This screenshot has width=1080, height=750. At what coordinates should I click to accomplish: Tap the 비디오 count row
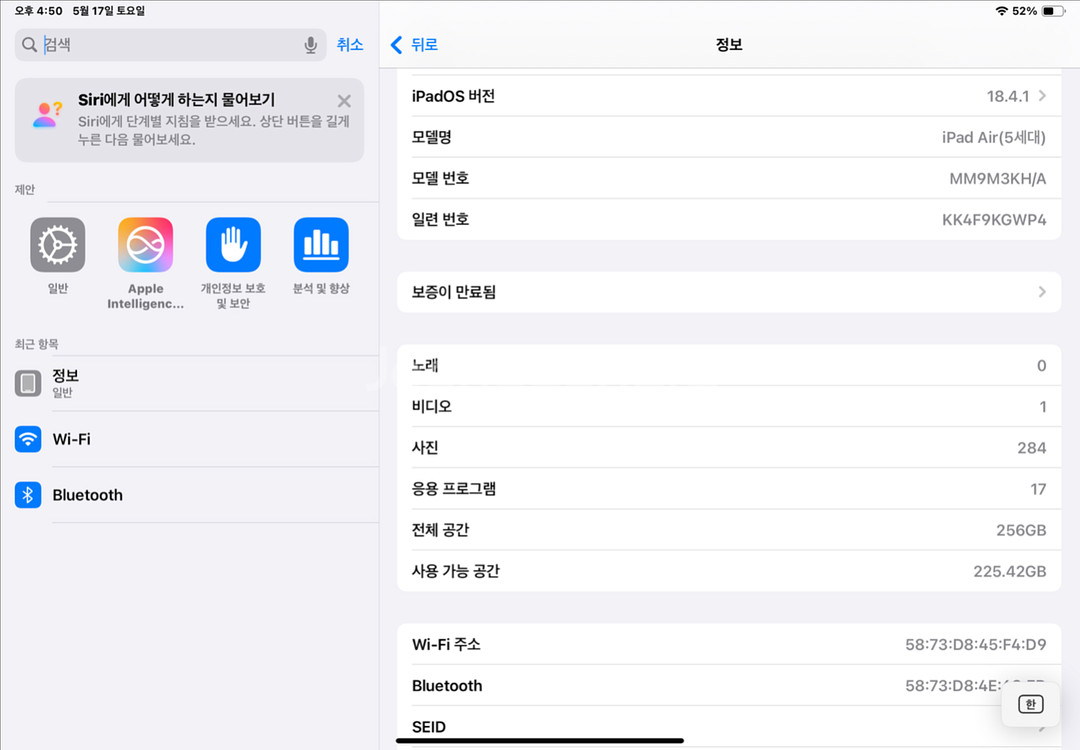pyautogui.click(x=729, y=406)
